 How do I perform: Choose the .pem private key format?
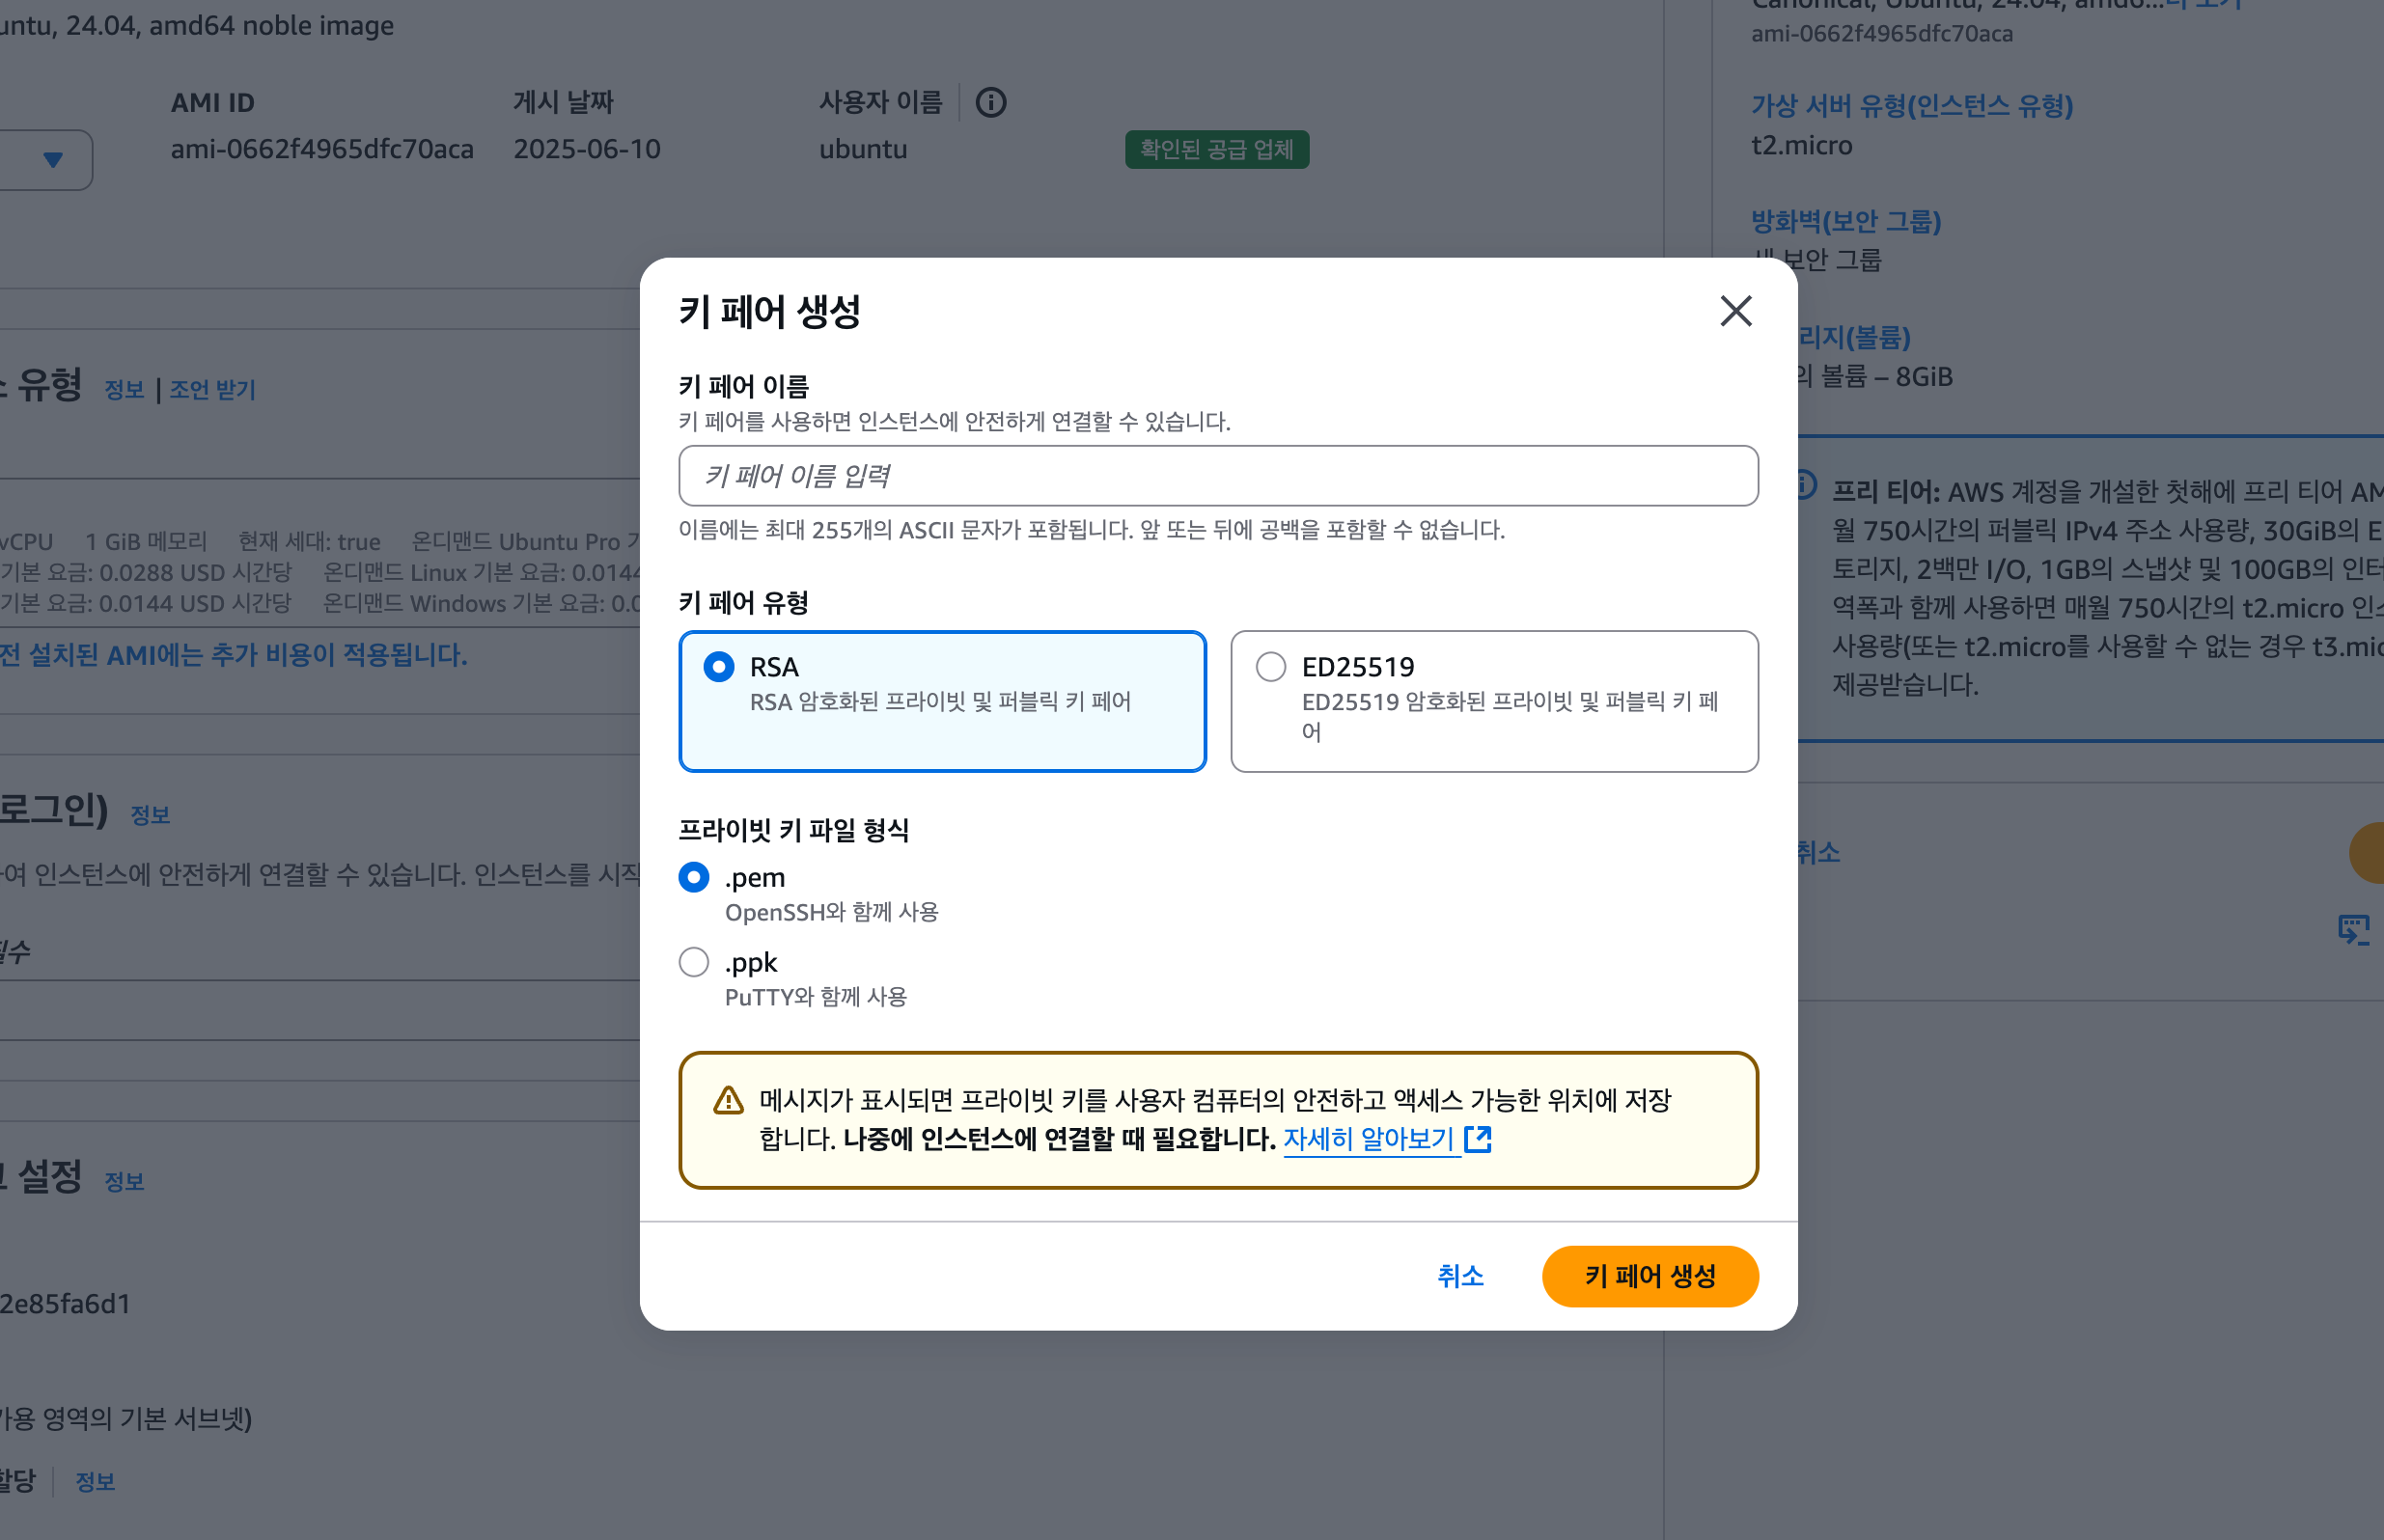(x=693, y=877)
